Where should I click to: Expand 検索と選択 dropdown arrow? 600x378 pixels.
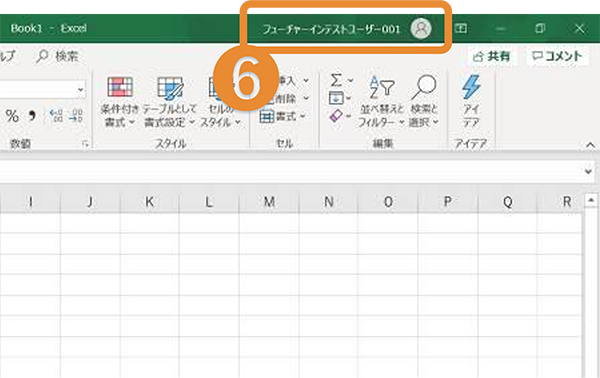point(435,122)
